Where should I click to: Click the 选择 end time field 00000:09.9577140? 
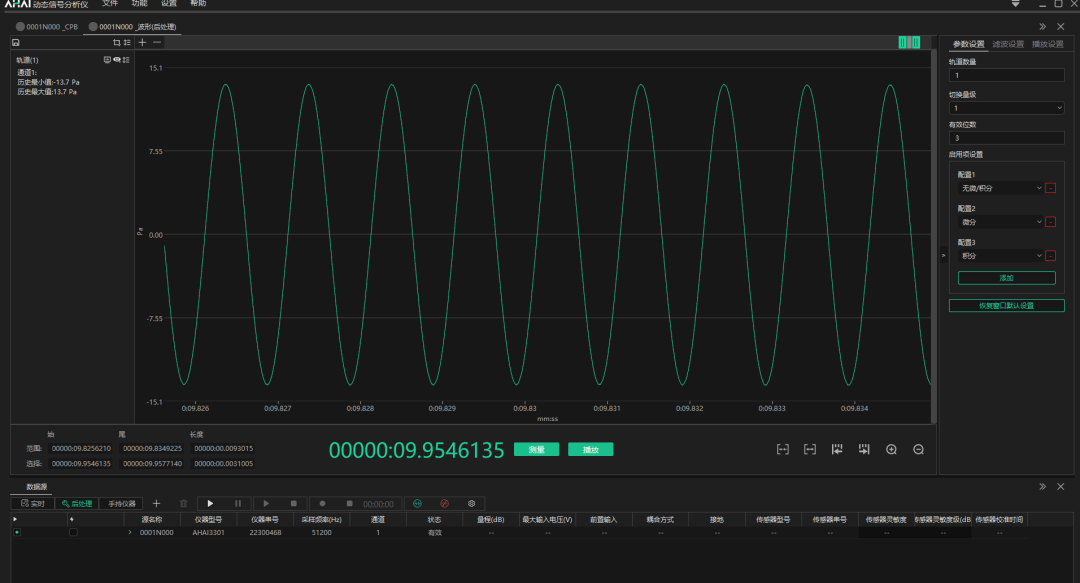pyautogui.click(x=152, y=464)
